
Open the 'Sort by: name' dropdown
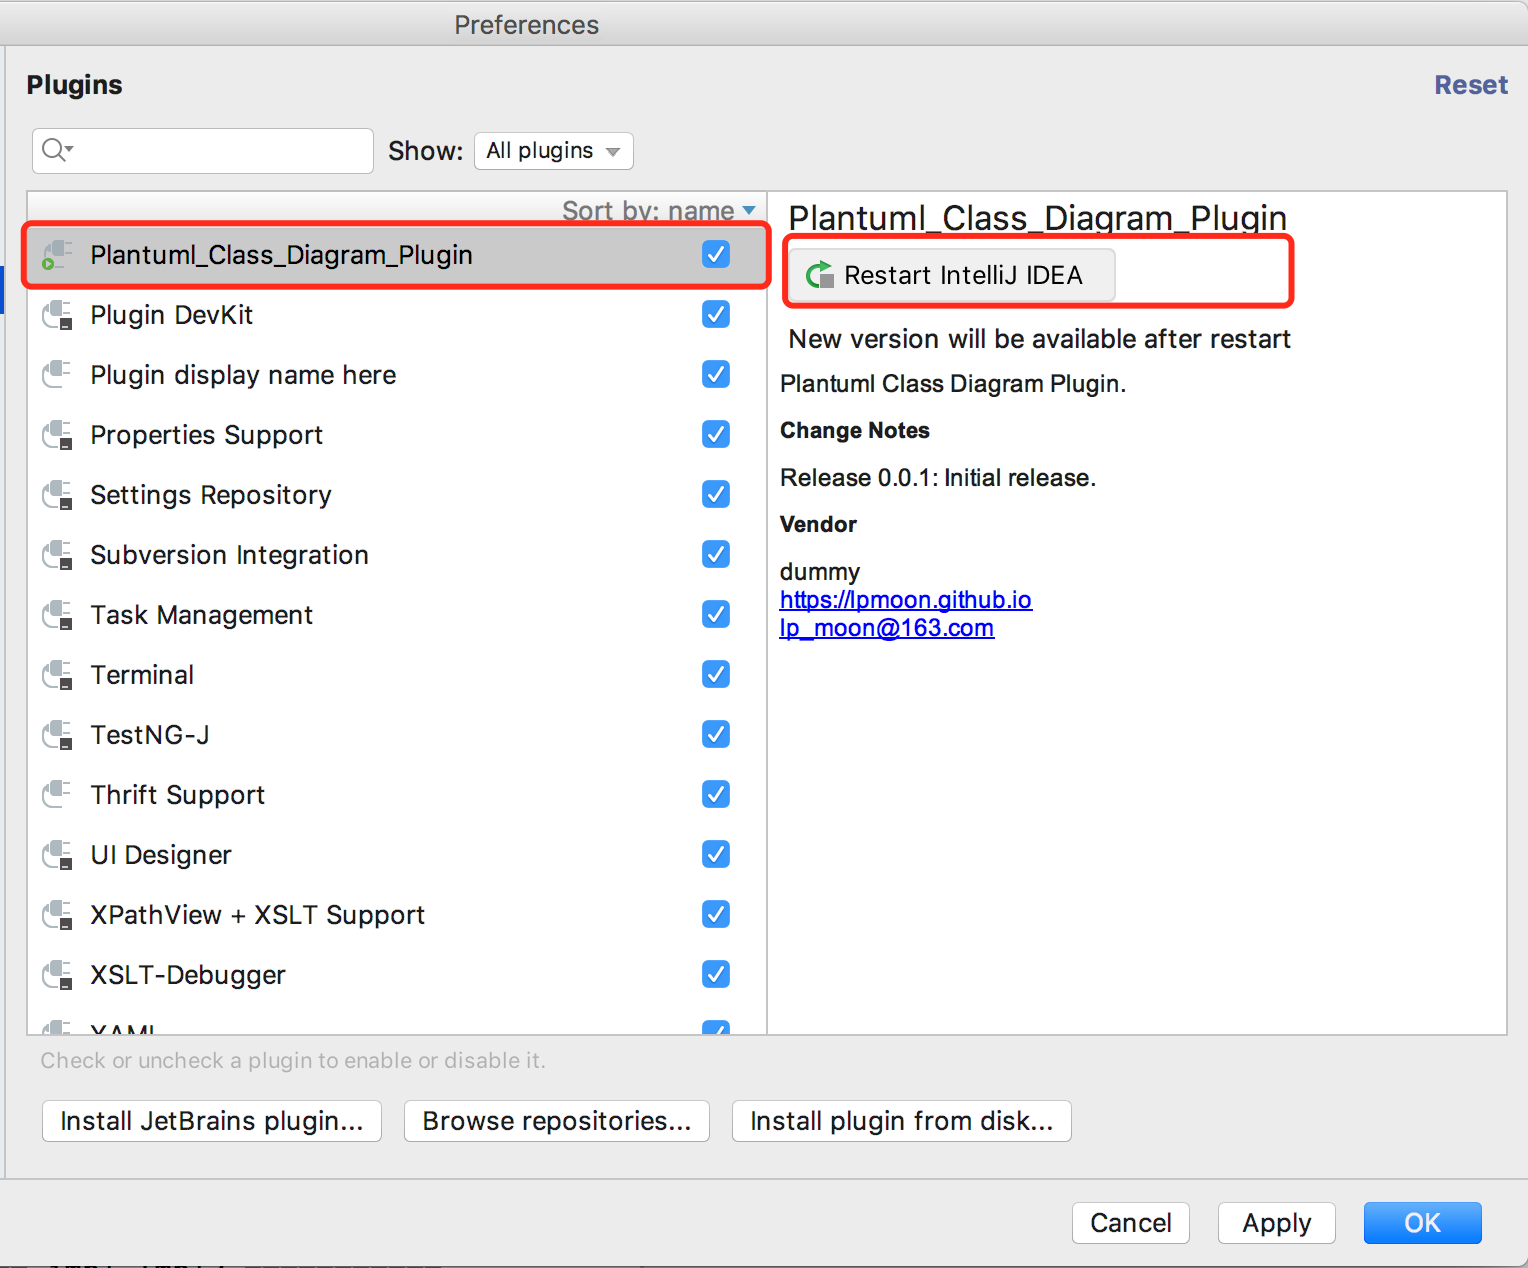click(x=658, y=210)
